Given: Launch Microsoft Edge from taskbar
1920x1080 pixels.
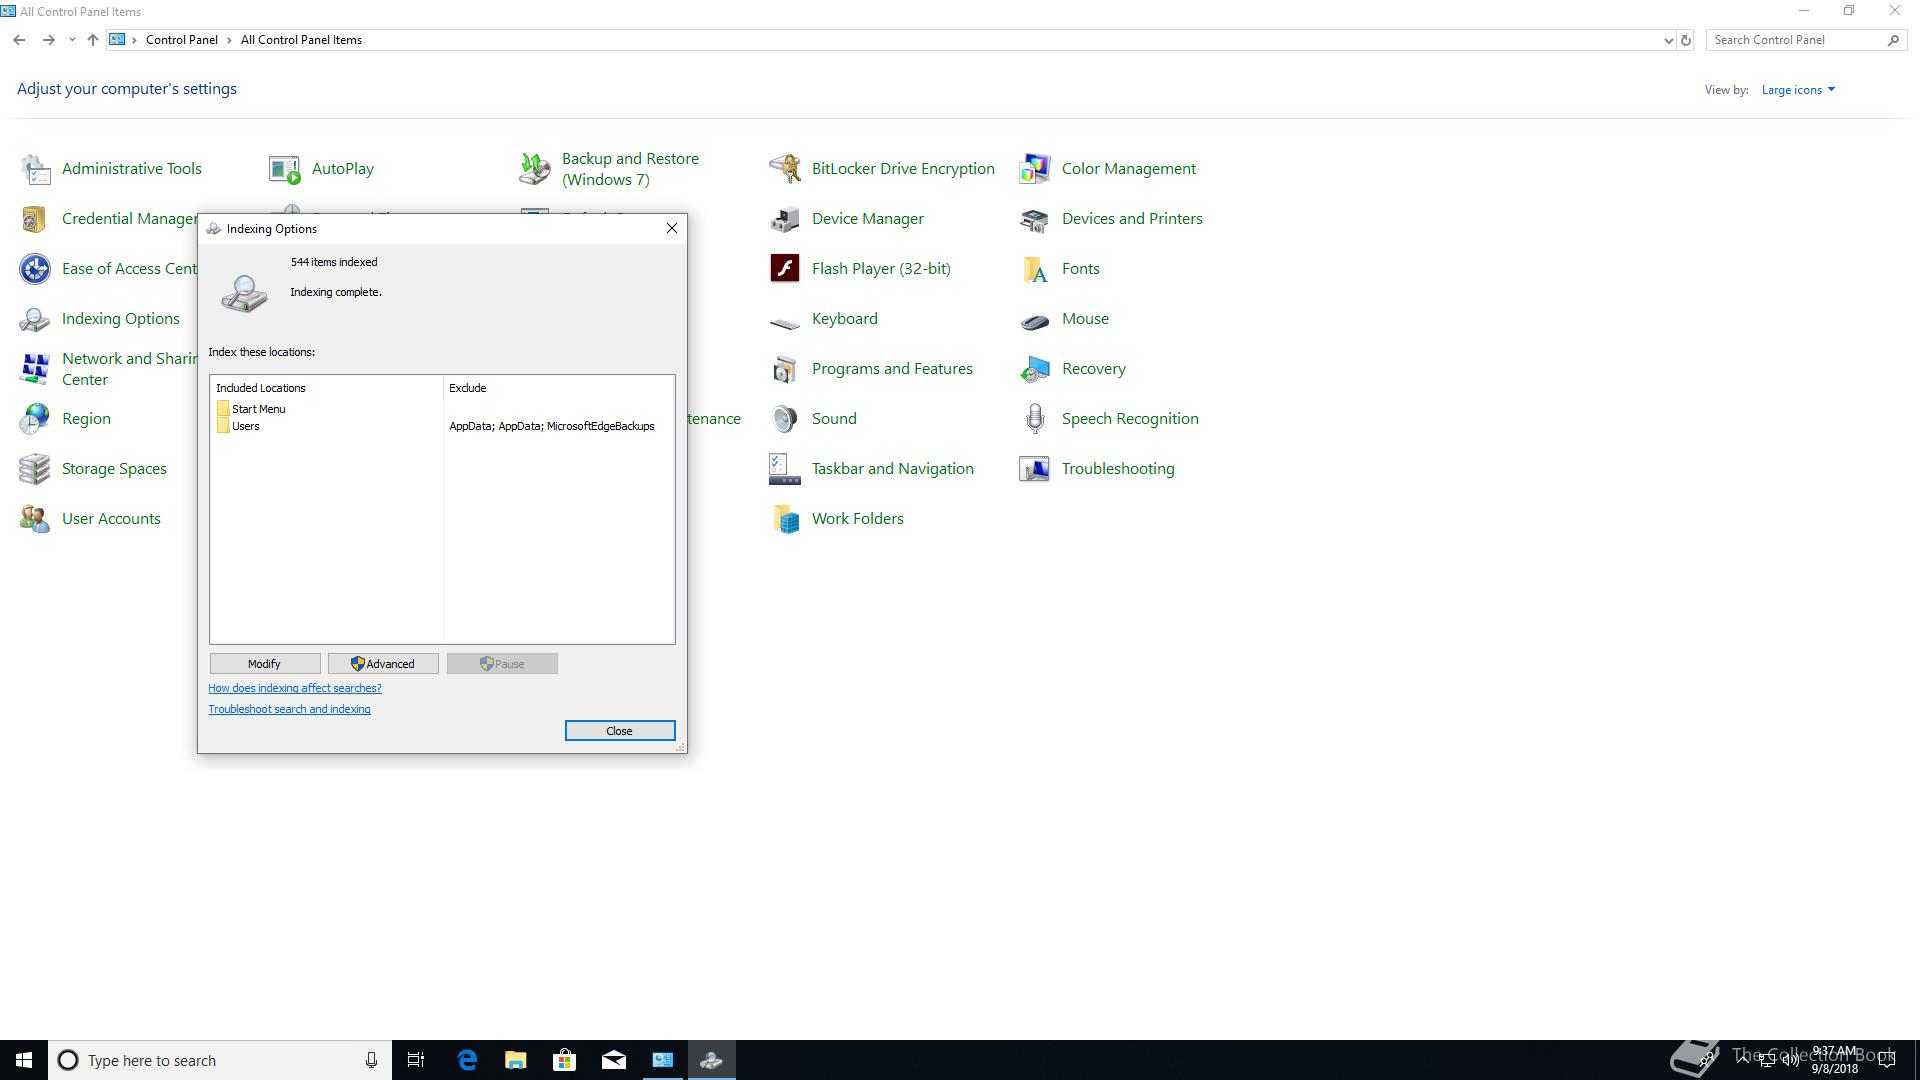Looking at the screenshot, I should (x=467, y=1060).
